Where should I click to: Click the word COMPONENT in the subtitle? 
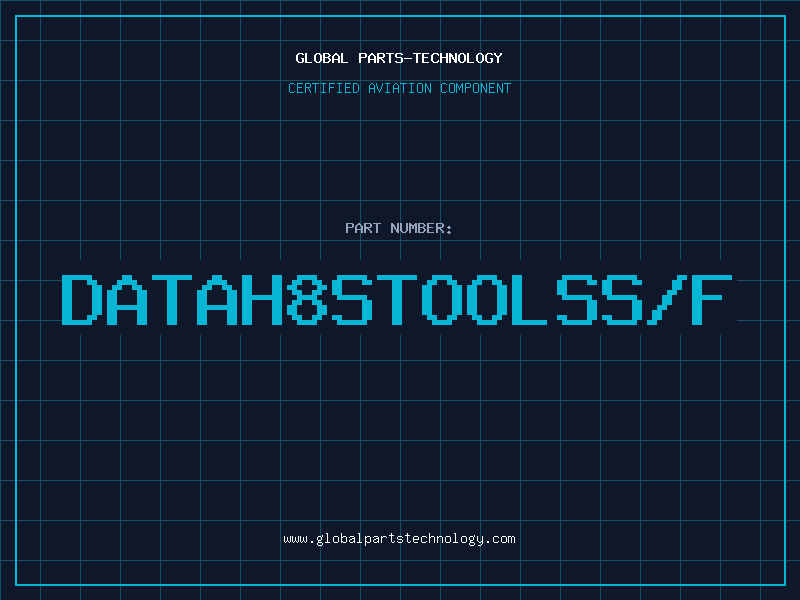coord(476,88)
